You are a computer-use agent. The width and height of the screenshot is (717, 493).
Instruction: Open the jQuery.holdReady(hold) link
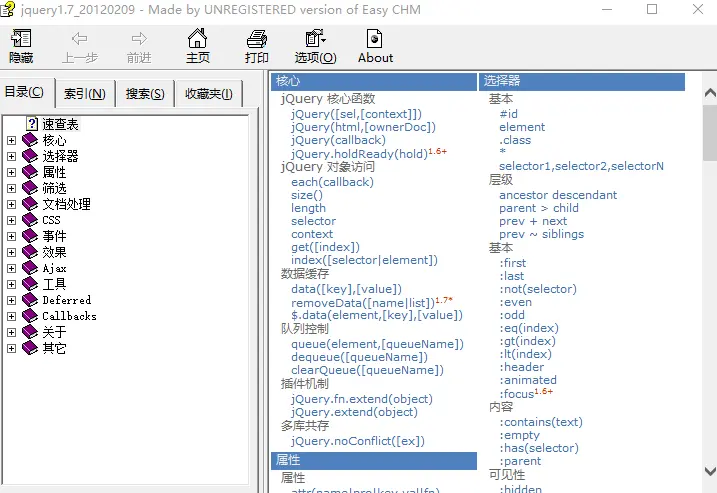tap(358, 154)
